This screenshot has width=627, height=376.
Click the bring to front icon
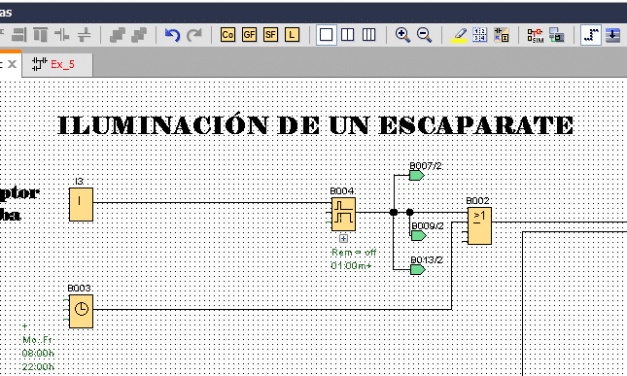click(117, 35)
